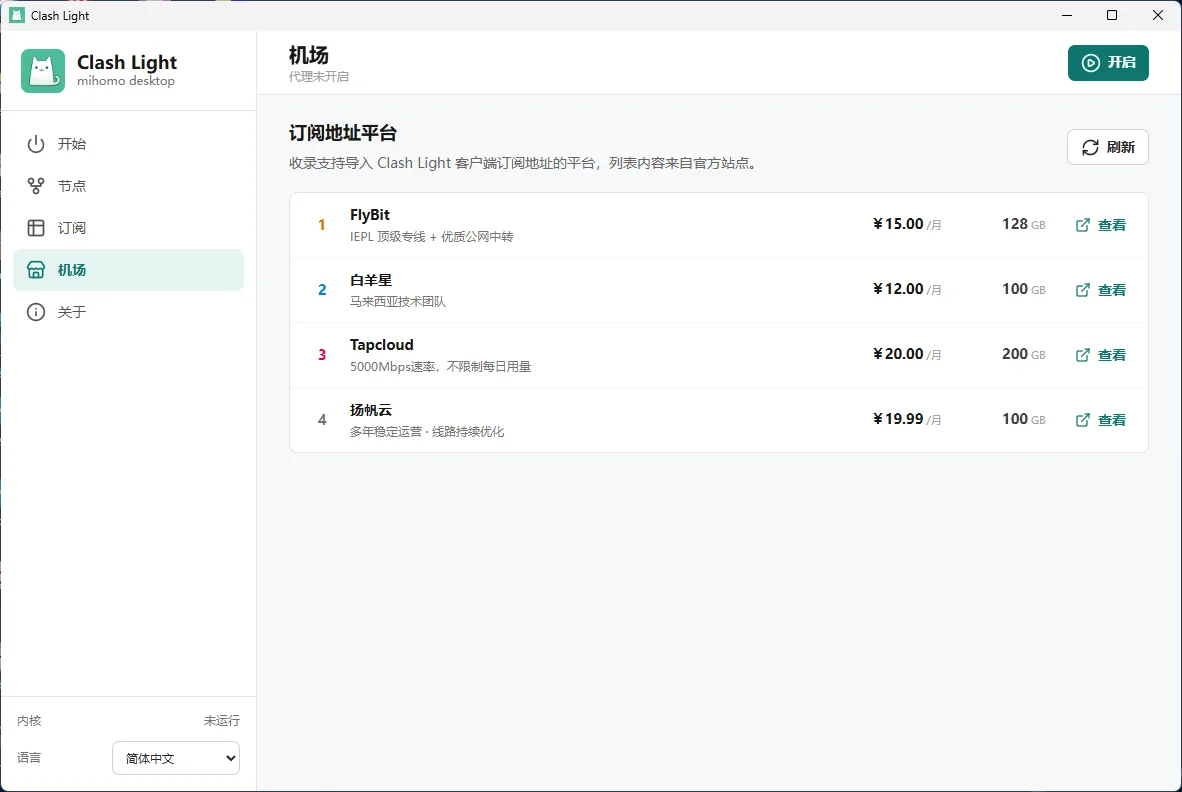The width and height of the screenshot is (1182, 792).
Task: Click 'mihomo desktop' subtitle
Action: 126,81
